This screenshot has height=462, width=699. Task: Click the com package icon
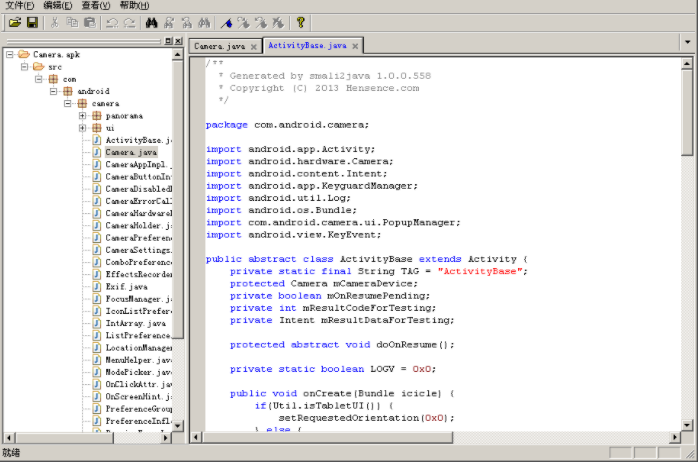[53, 79]
